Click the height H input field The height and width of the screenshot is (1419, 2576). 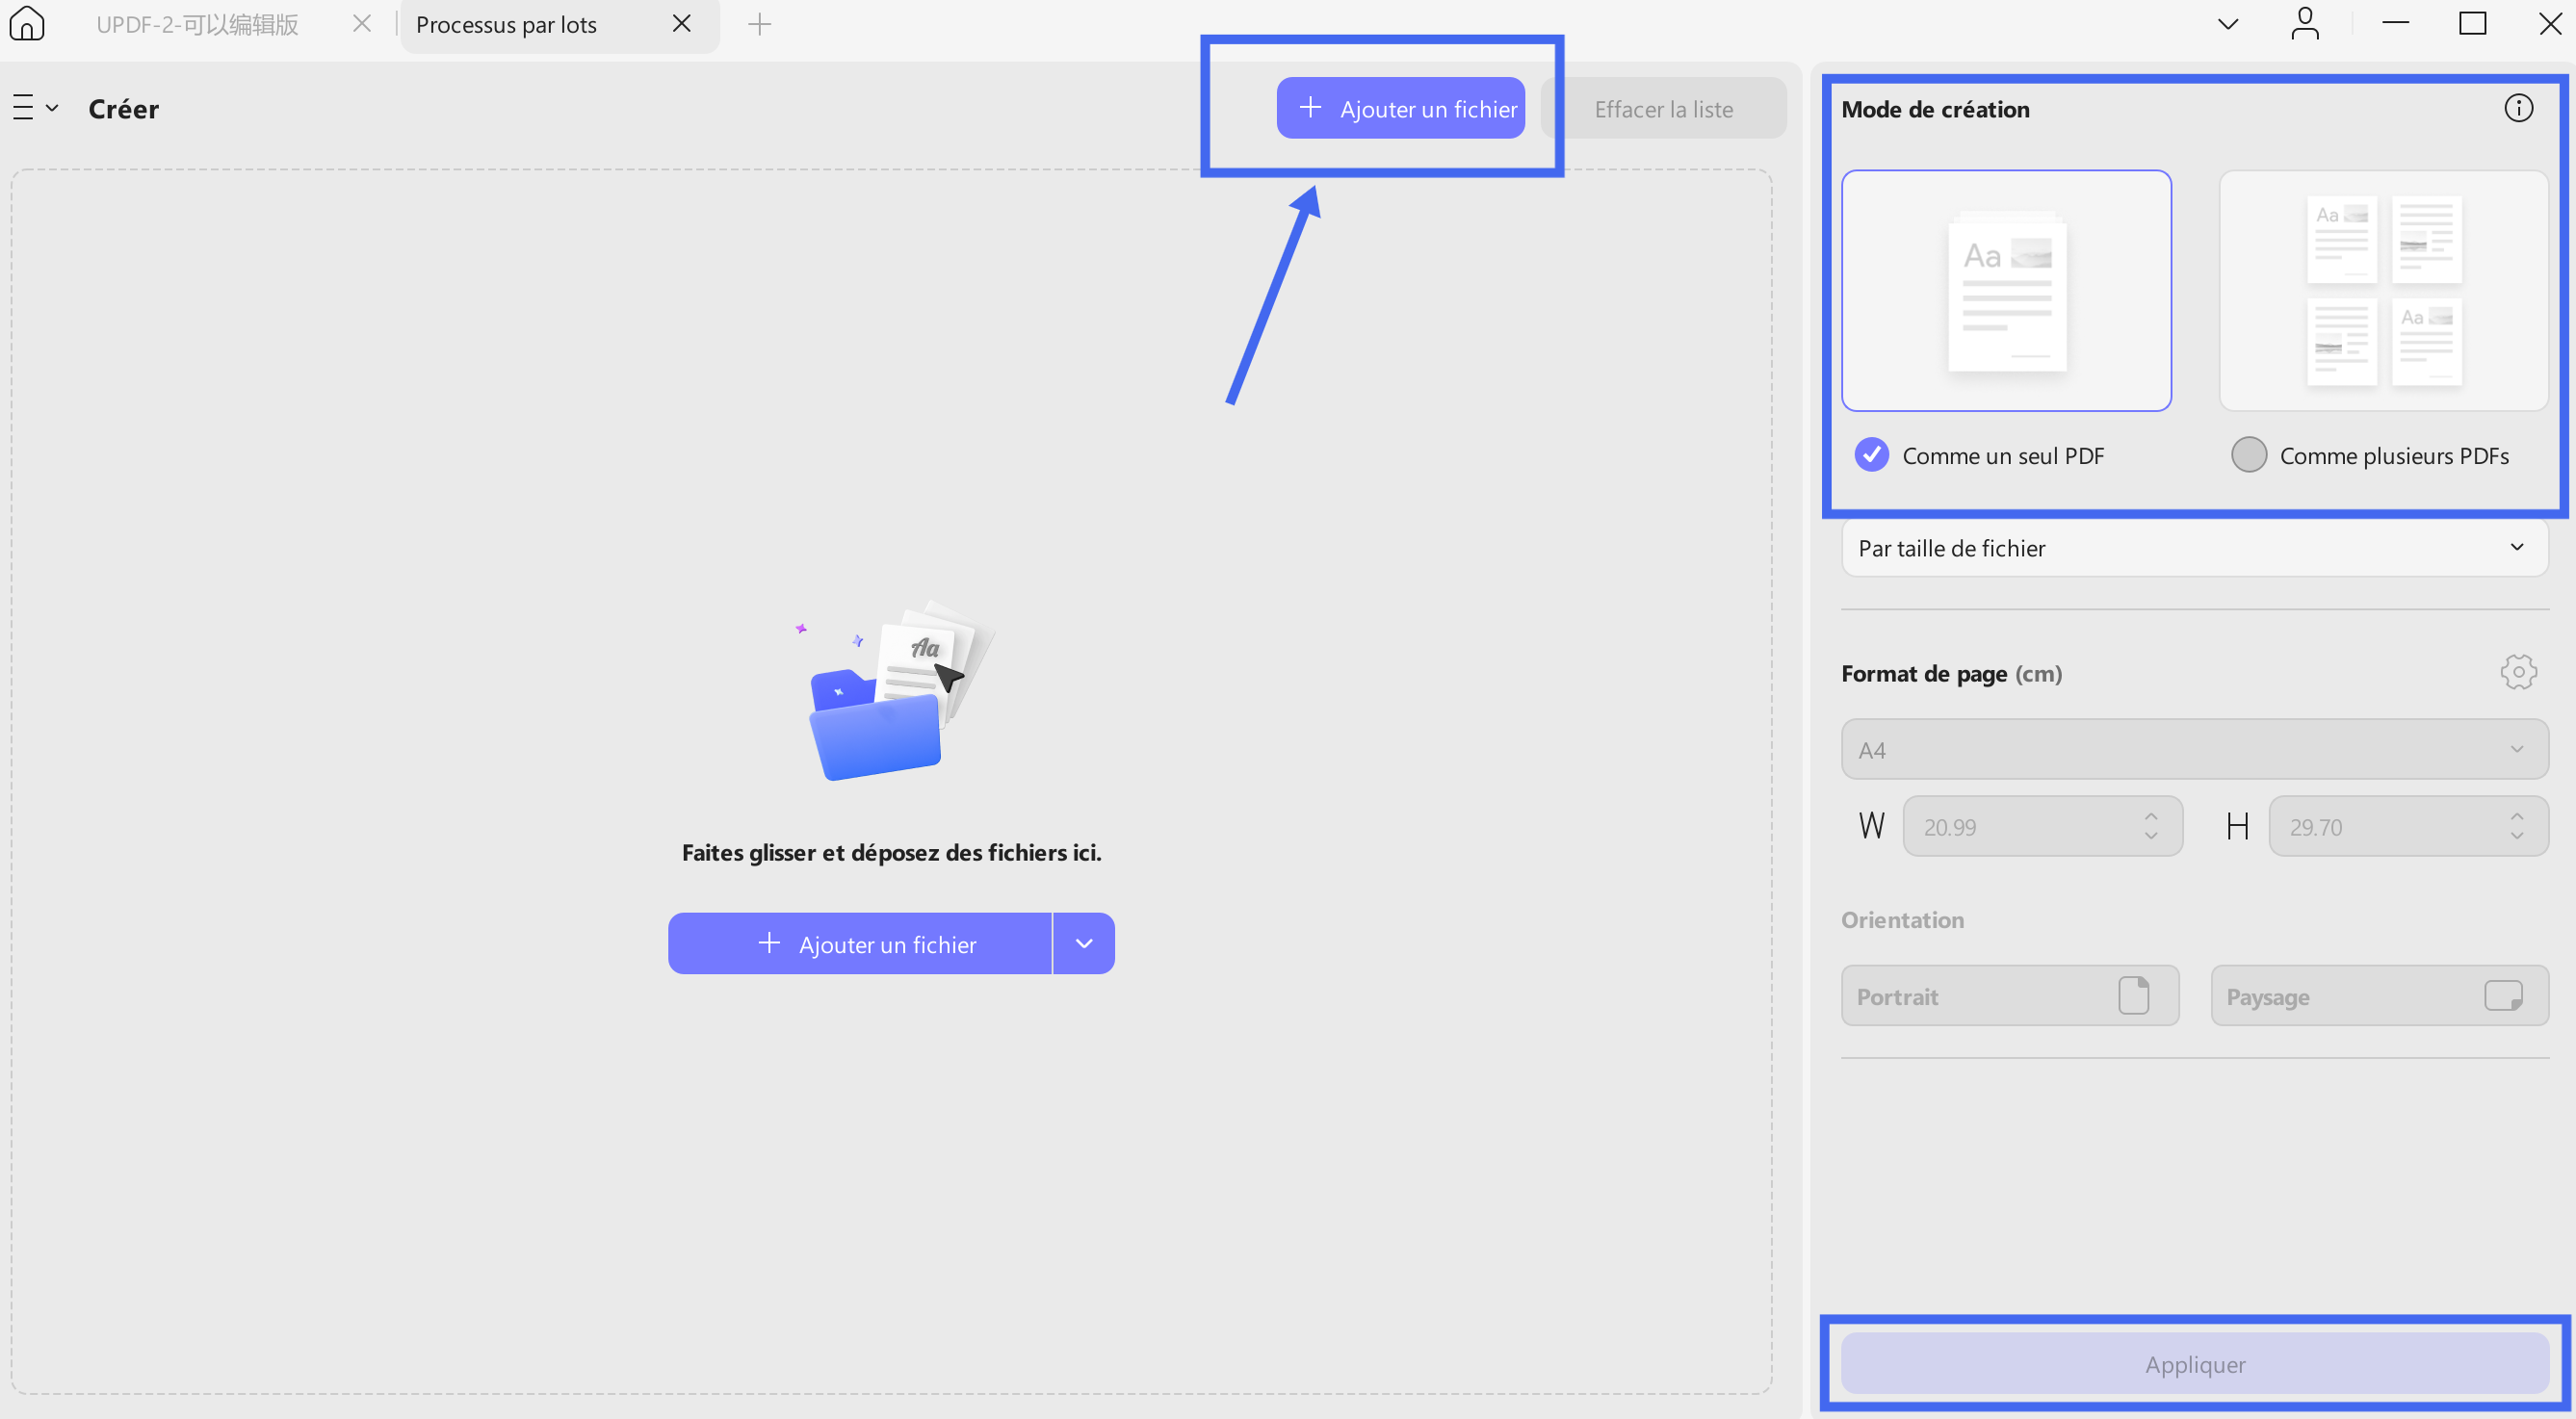[2408, 826]
